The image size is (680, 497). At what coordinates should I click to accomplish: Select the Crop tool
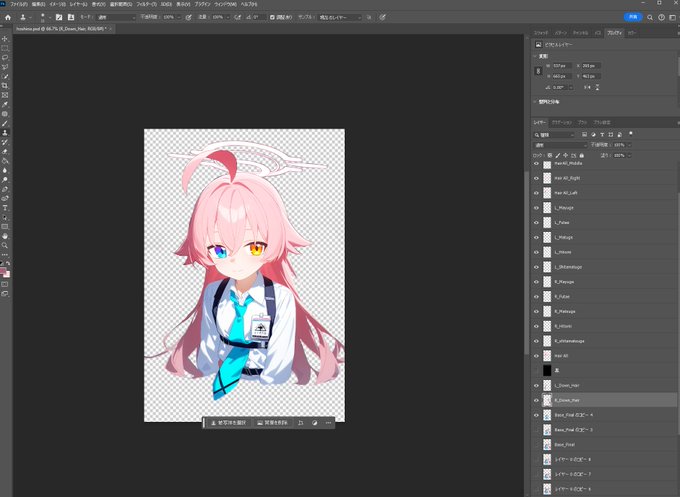coord(5,86)
